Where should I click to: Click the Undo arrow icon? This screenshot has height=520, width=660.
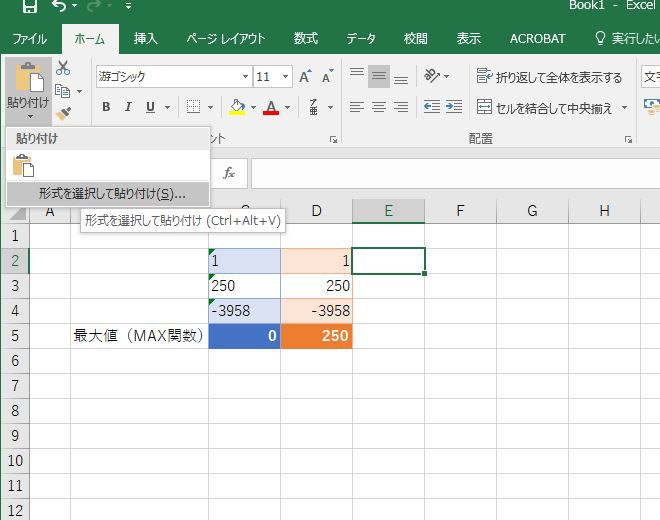tap(59, 5)
